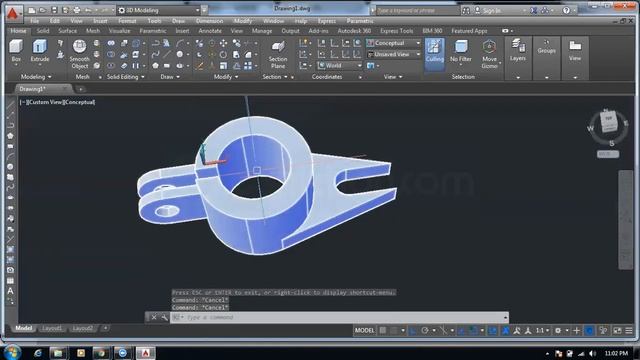Open the Move Gizmo tool
The height and width of the screenshot is (360, 640).
[489, 54]
